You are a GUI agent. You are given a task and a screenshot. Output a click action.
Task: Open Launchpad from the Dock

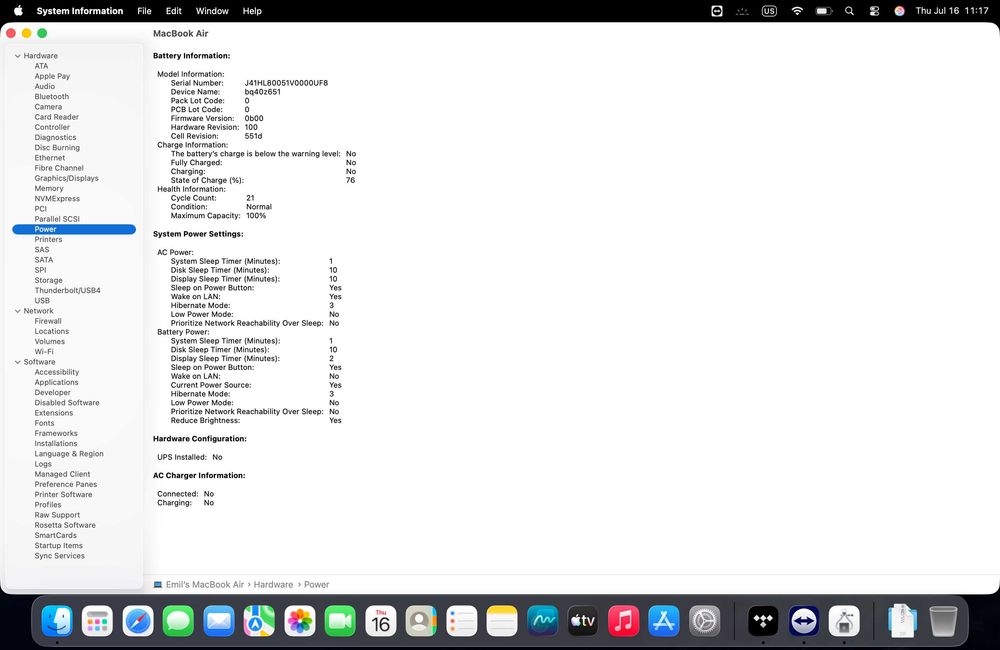97,621
